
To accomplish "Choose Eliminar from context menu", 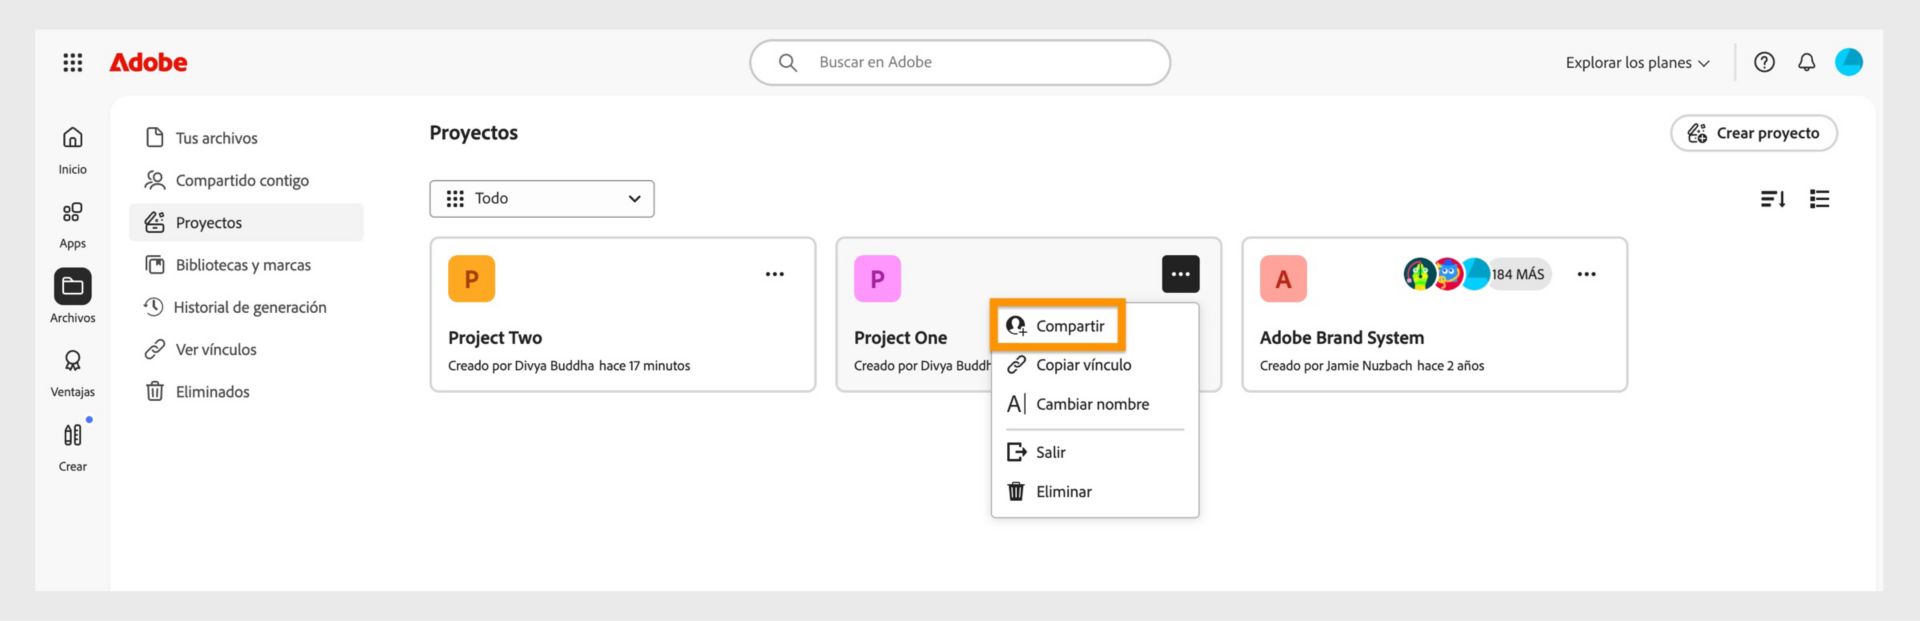I will point(1095,491).
